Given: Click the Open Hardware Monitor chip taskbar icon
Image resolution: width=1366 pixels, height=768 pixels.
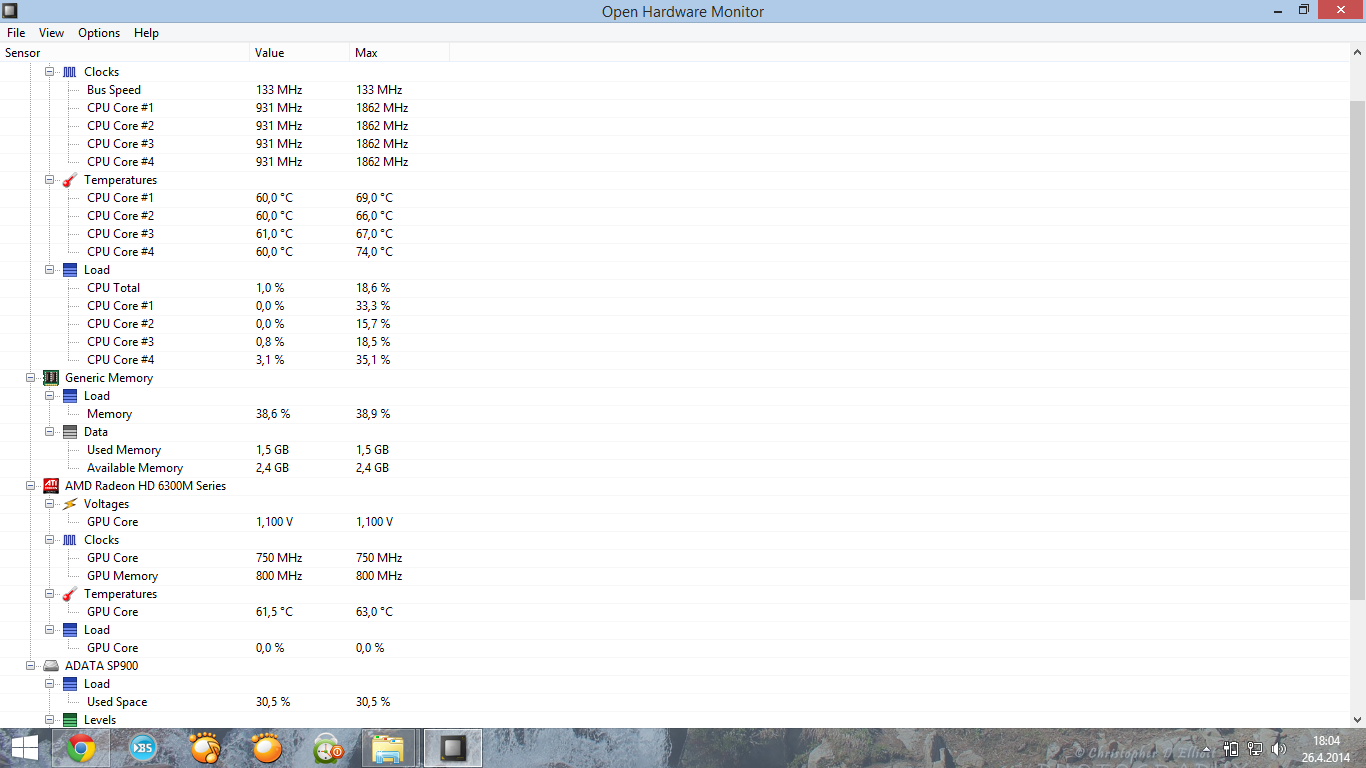Looking at the screenshot, I should pos(453,748).
